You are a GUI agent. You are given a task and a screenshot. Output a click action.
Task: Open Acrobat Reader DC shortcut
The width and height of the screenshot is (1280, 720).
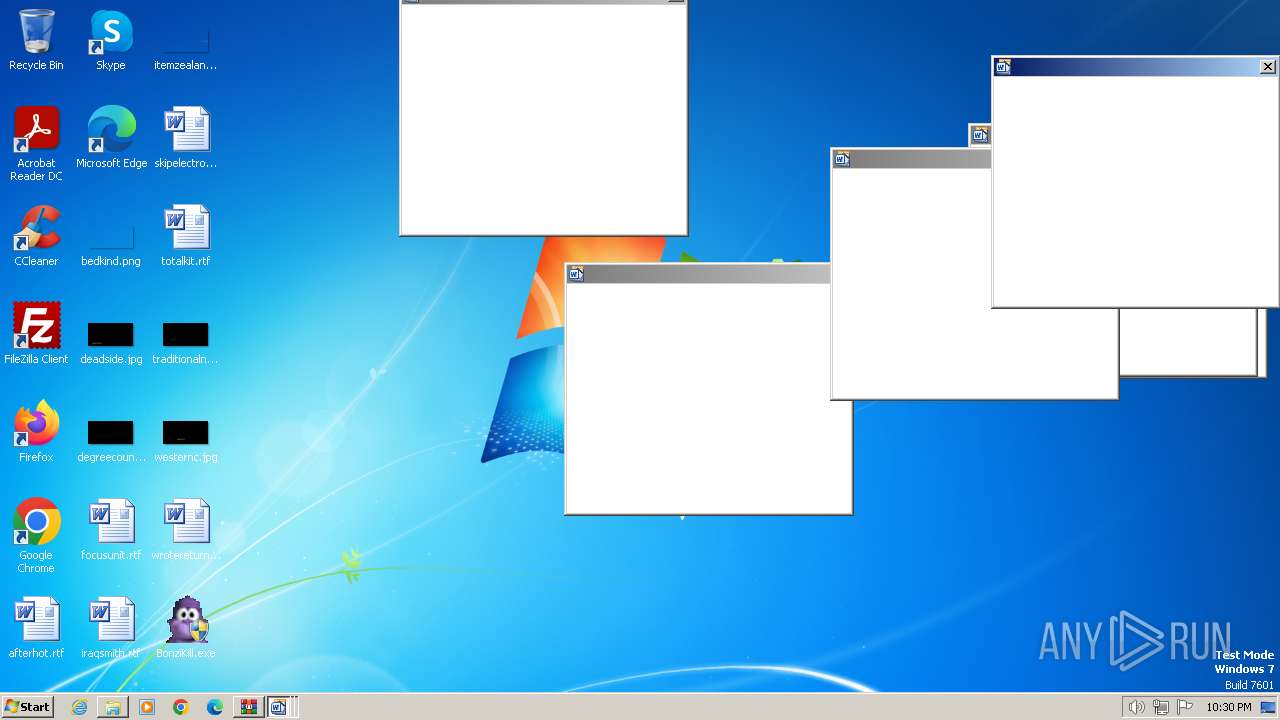click(36, 144)
